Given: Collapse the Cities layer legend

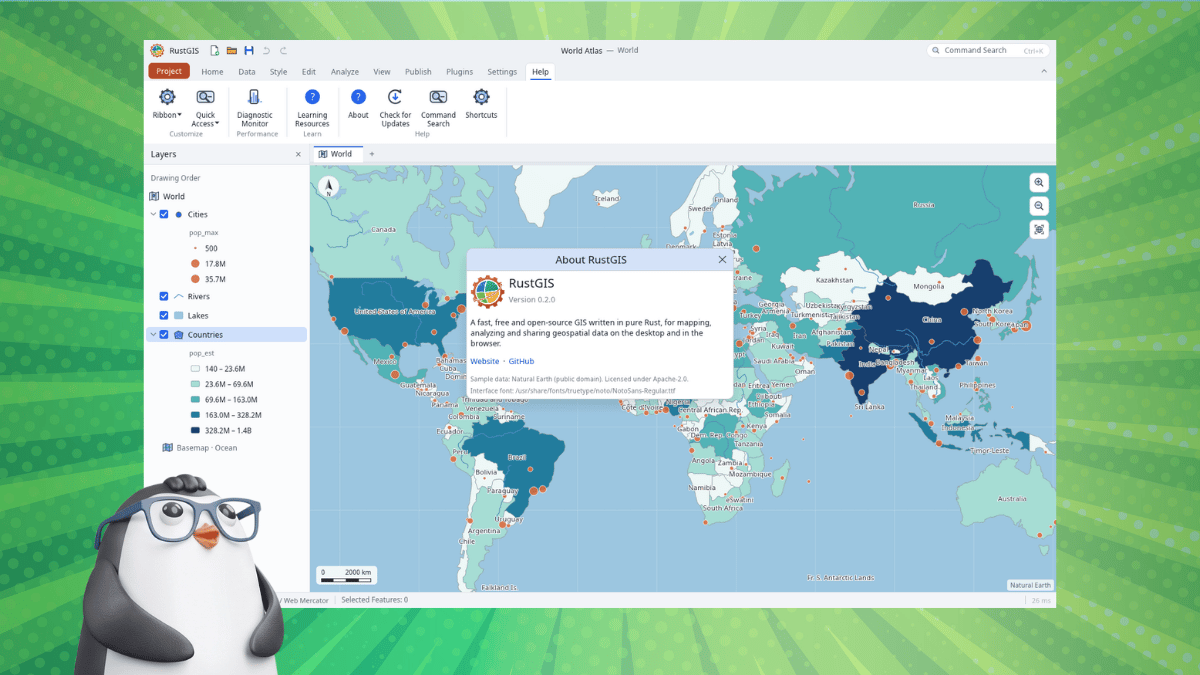Looking at the screenshot, I should [153, 214].
